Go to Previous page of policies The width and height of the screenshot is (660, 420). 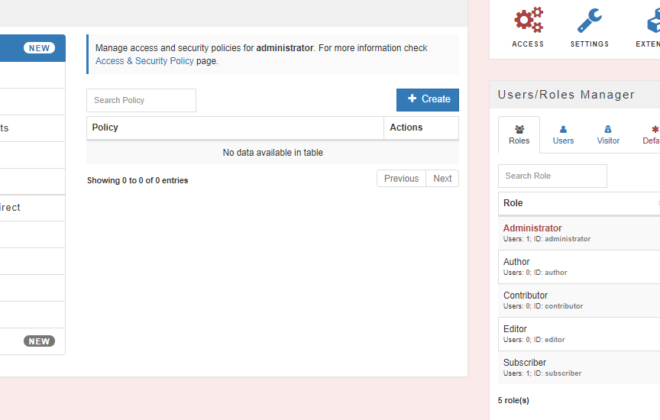point(401,178)
